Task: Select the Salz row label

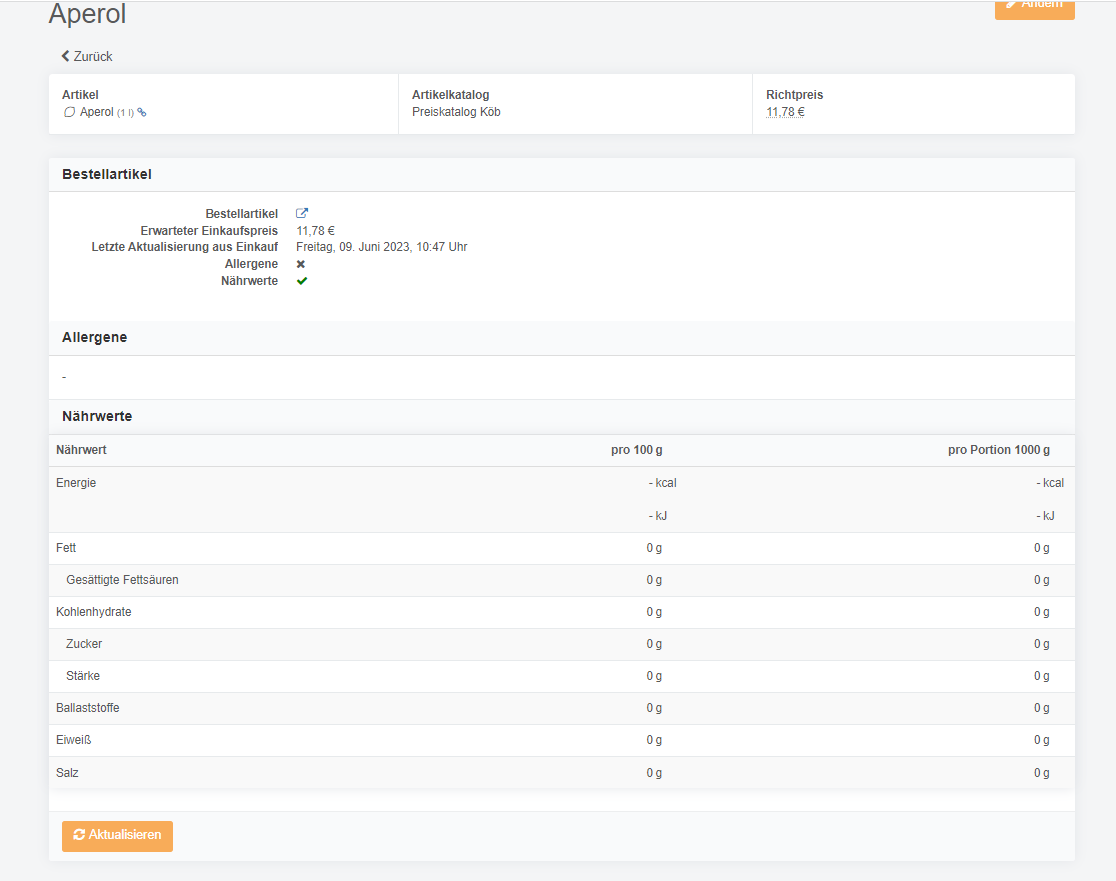Action: click(67, 773)
